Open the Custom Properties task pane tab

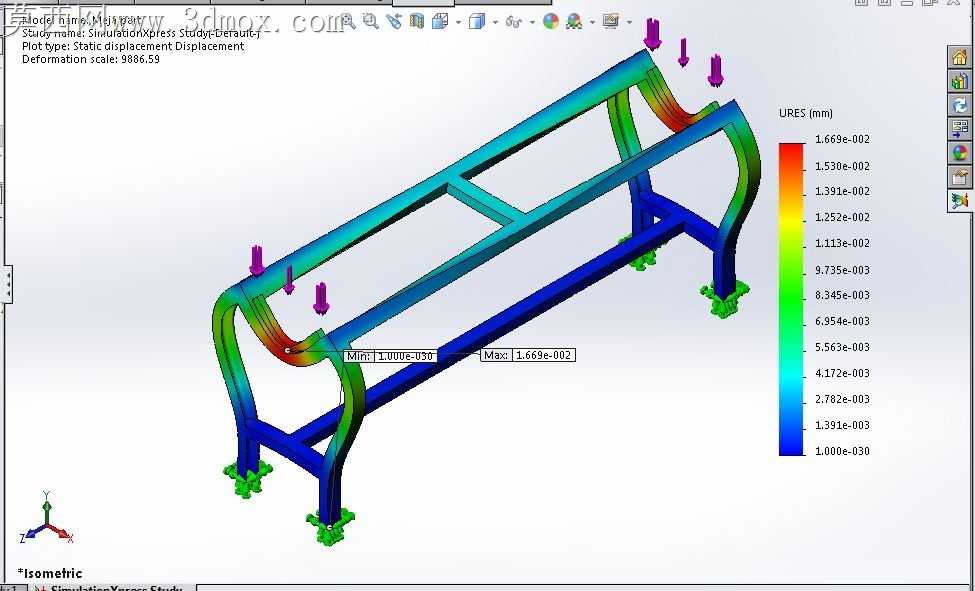coord(959,177)
